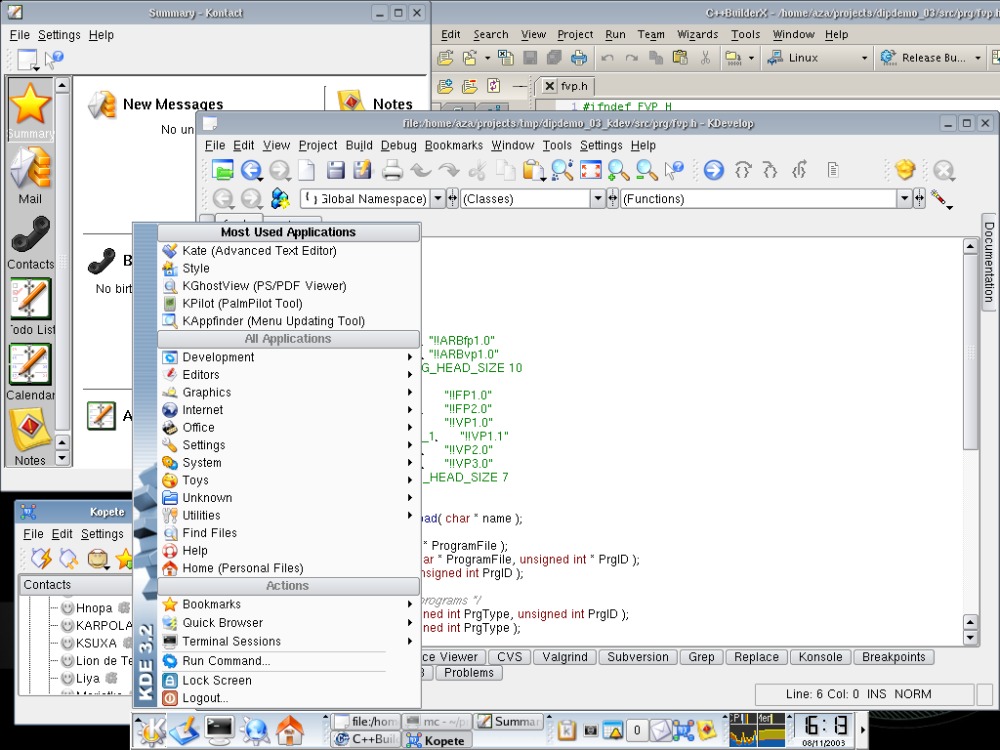Image resolution: width=1000 pixels, height=750 pixels.
Task: Choose Run Command from K menu
Action: 288,661
